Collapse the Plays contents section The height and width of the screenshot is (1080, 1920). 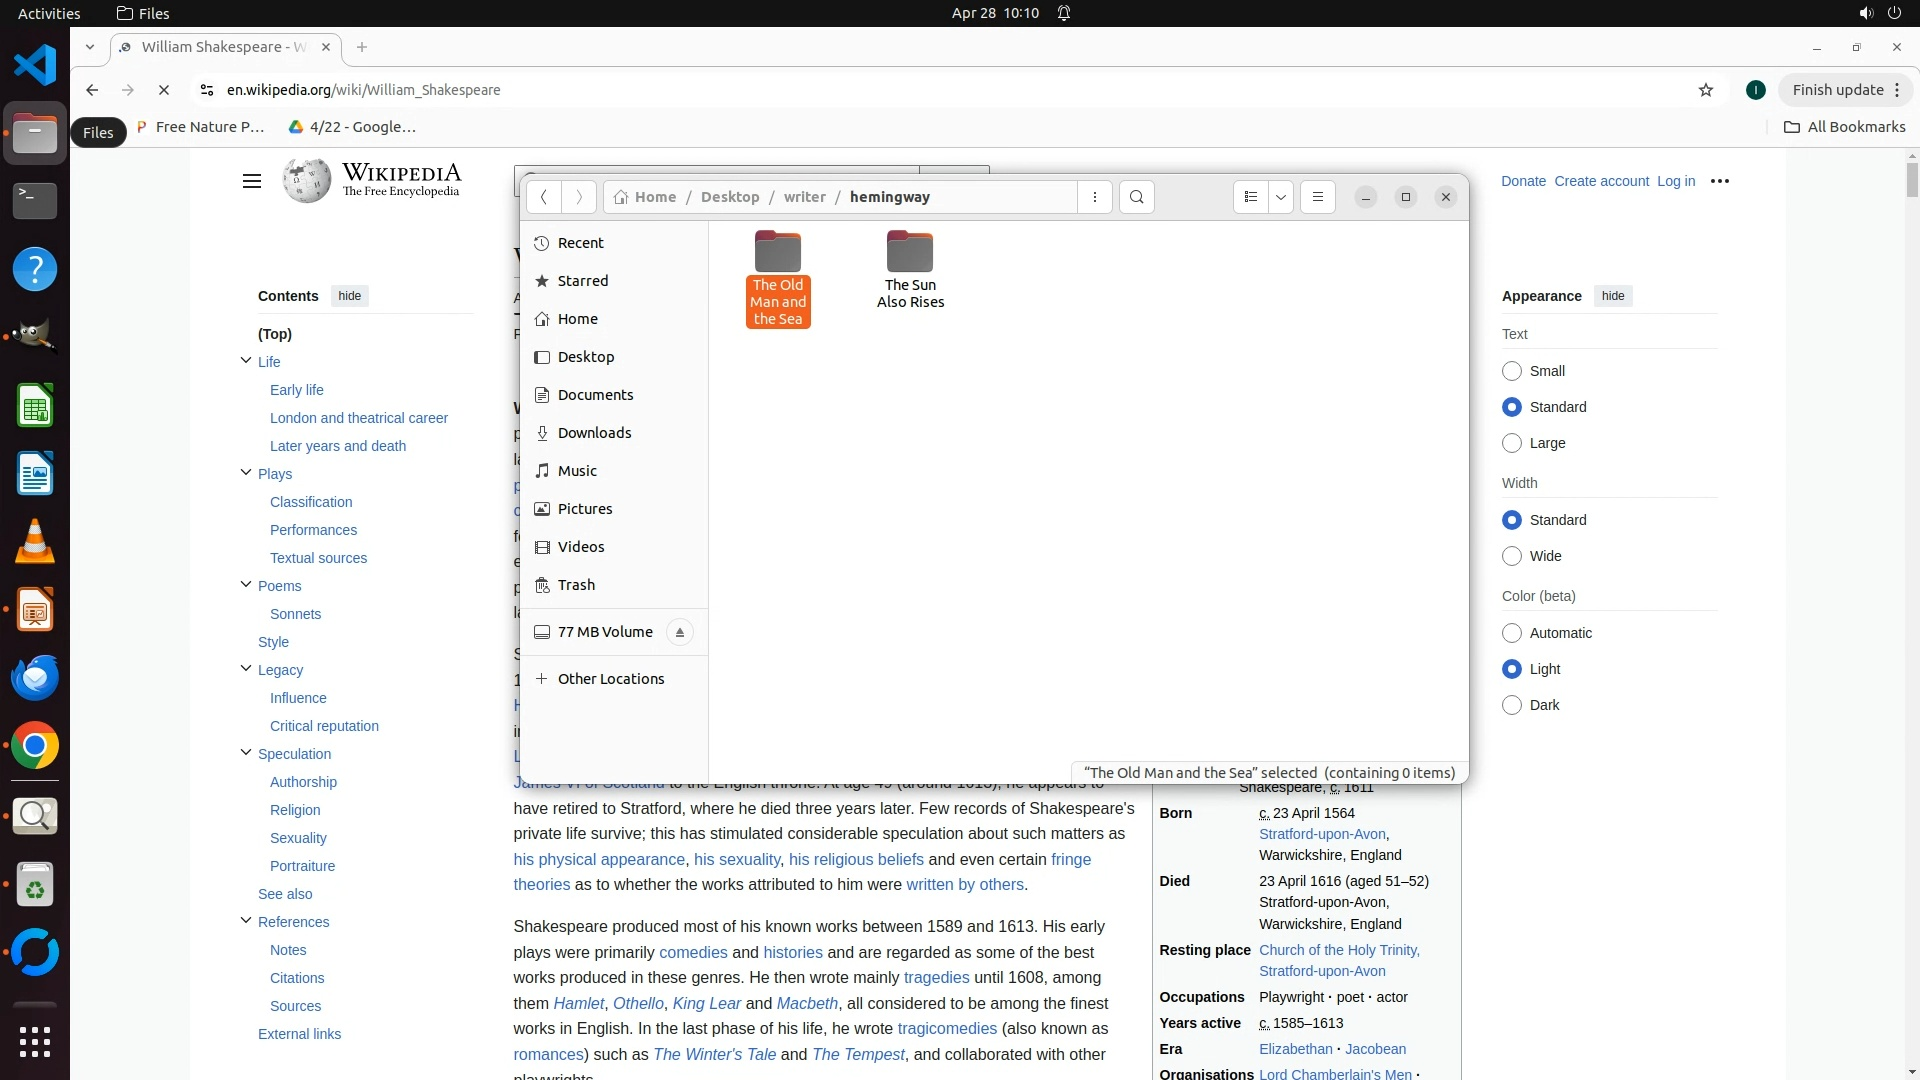[246, 473]
